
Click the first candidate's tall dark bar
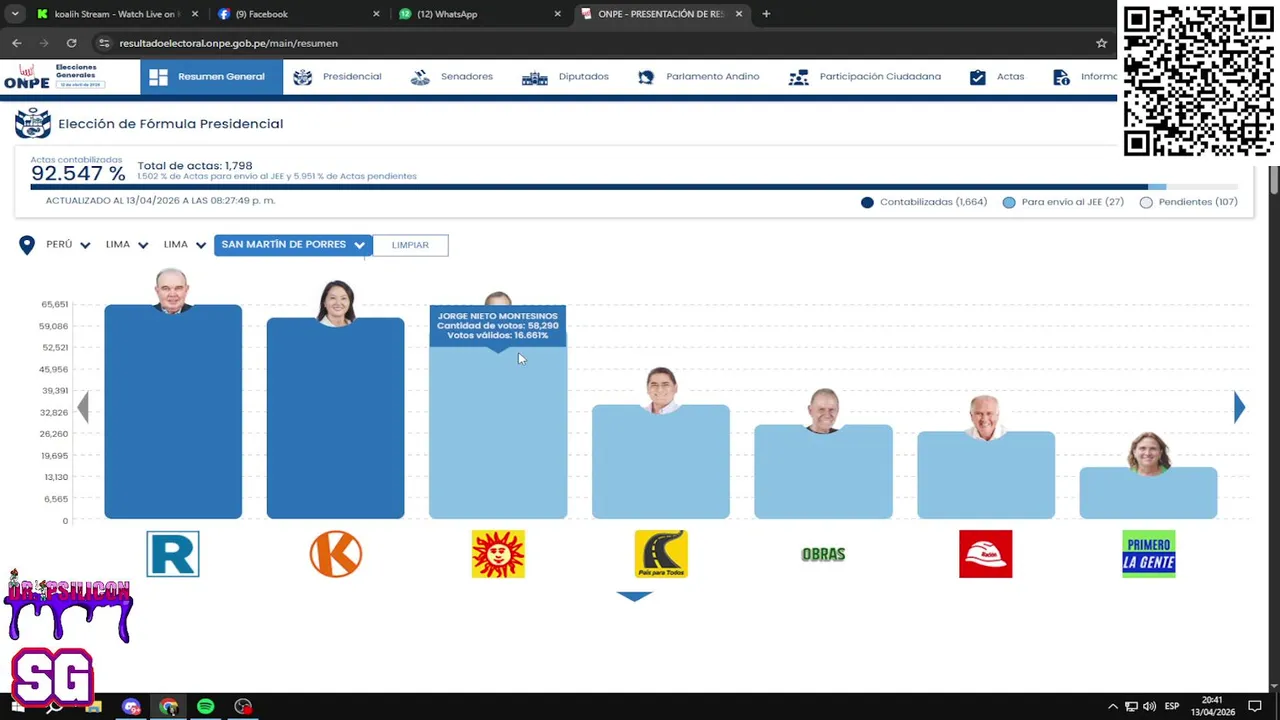click(x=173, y=412)
